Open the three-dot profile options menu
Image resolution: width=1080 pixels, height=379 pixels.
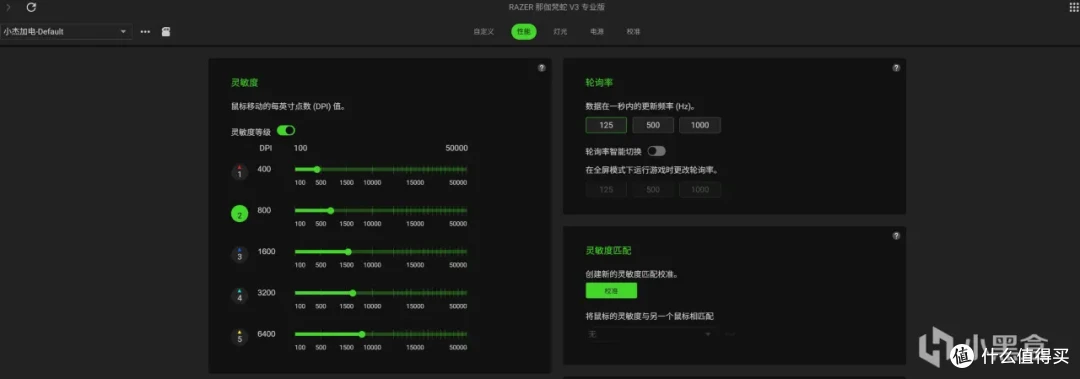(x=145, y=32)
